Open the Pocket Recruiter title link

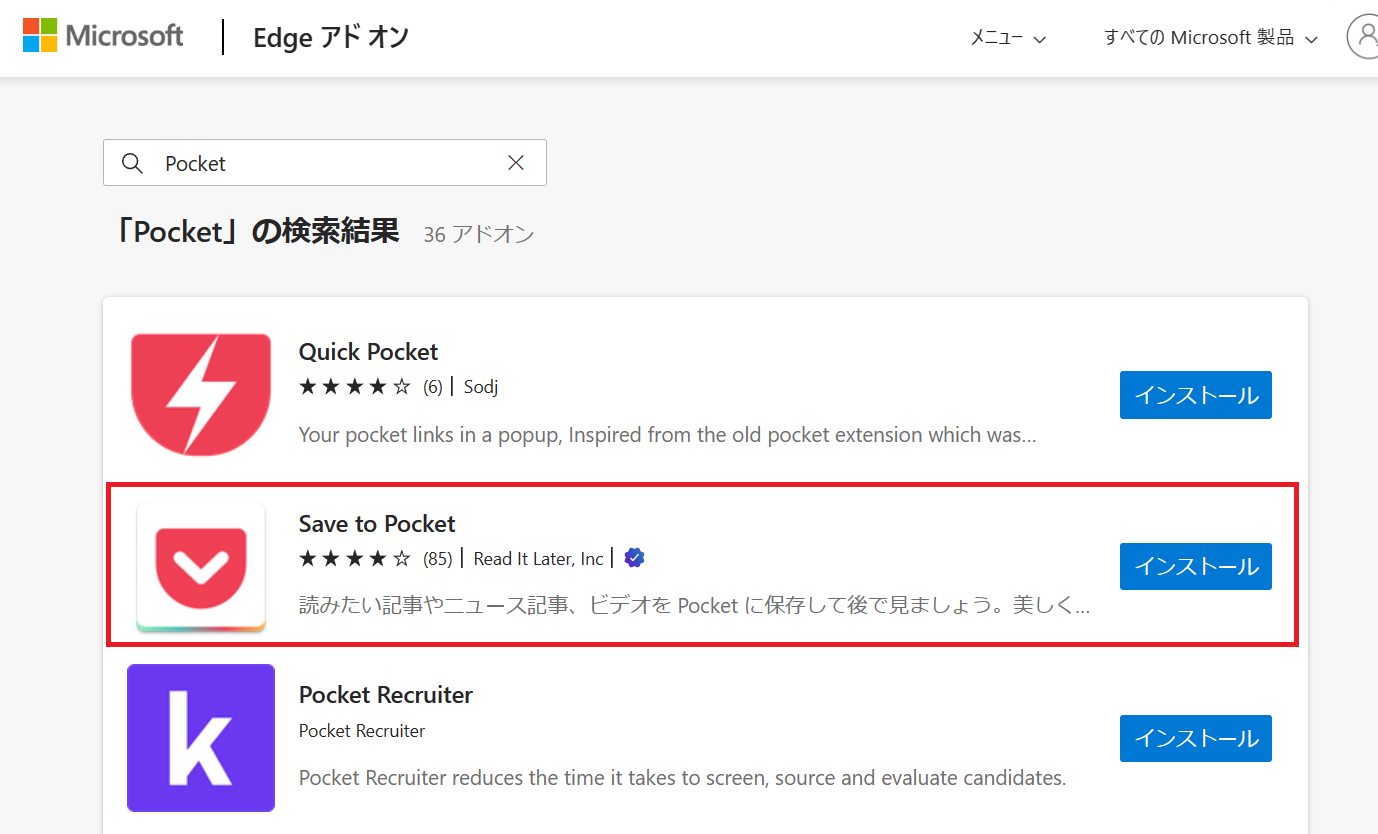tap(385, 695)
